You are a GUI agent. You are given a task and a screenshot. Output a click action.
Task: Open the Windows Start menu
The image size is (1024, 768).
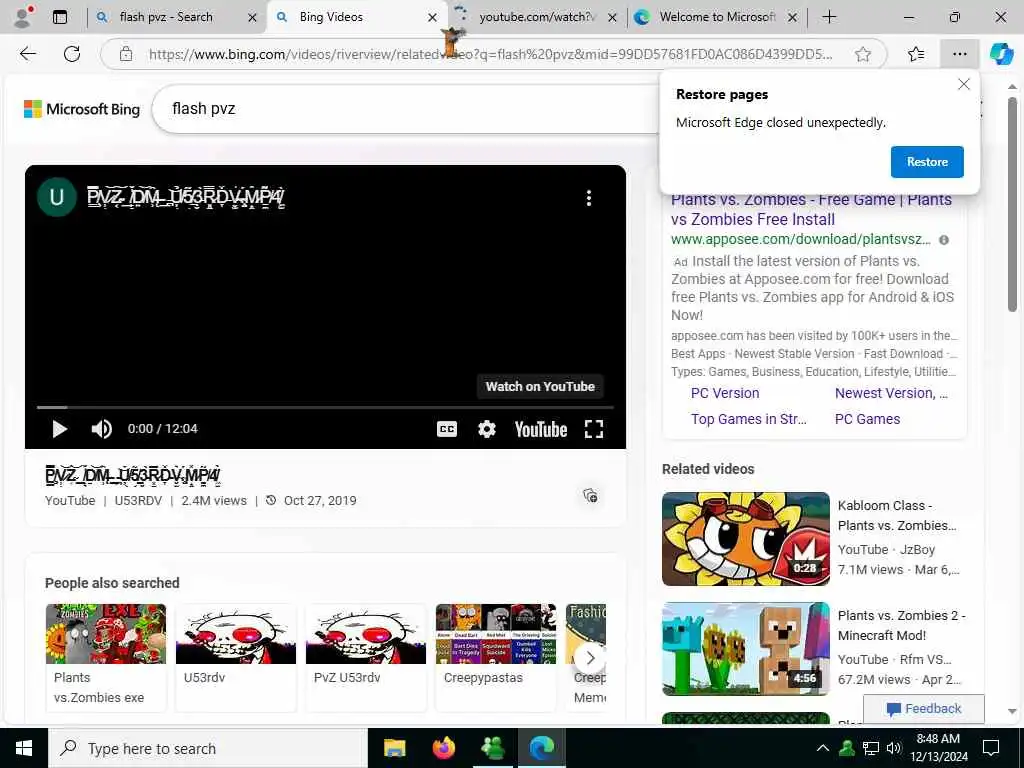pyautogui.click(x=24, y=748)
